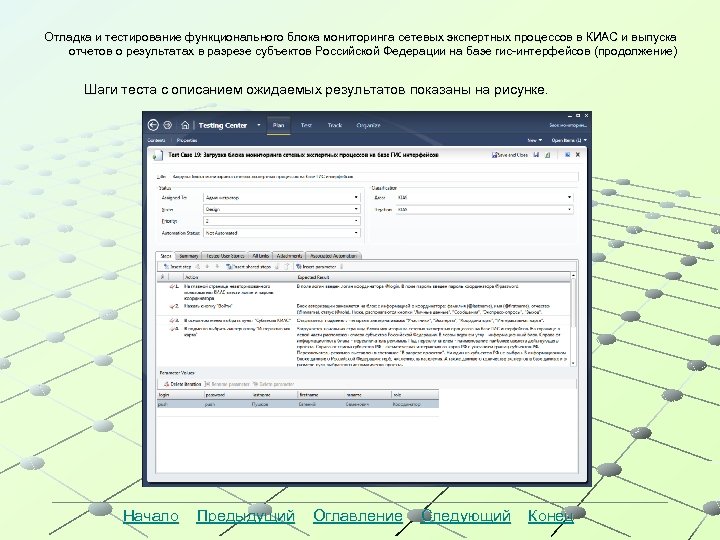Image resolution: width=720 pixels, height=540 pixels.
Task: Click Rename parameter button
Action: coord(227,384)
